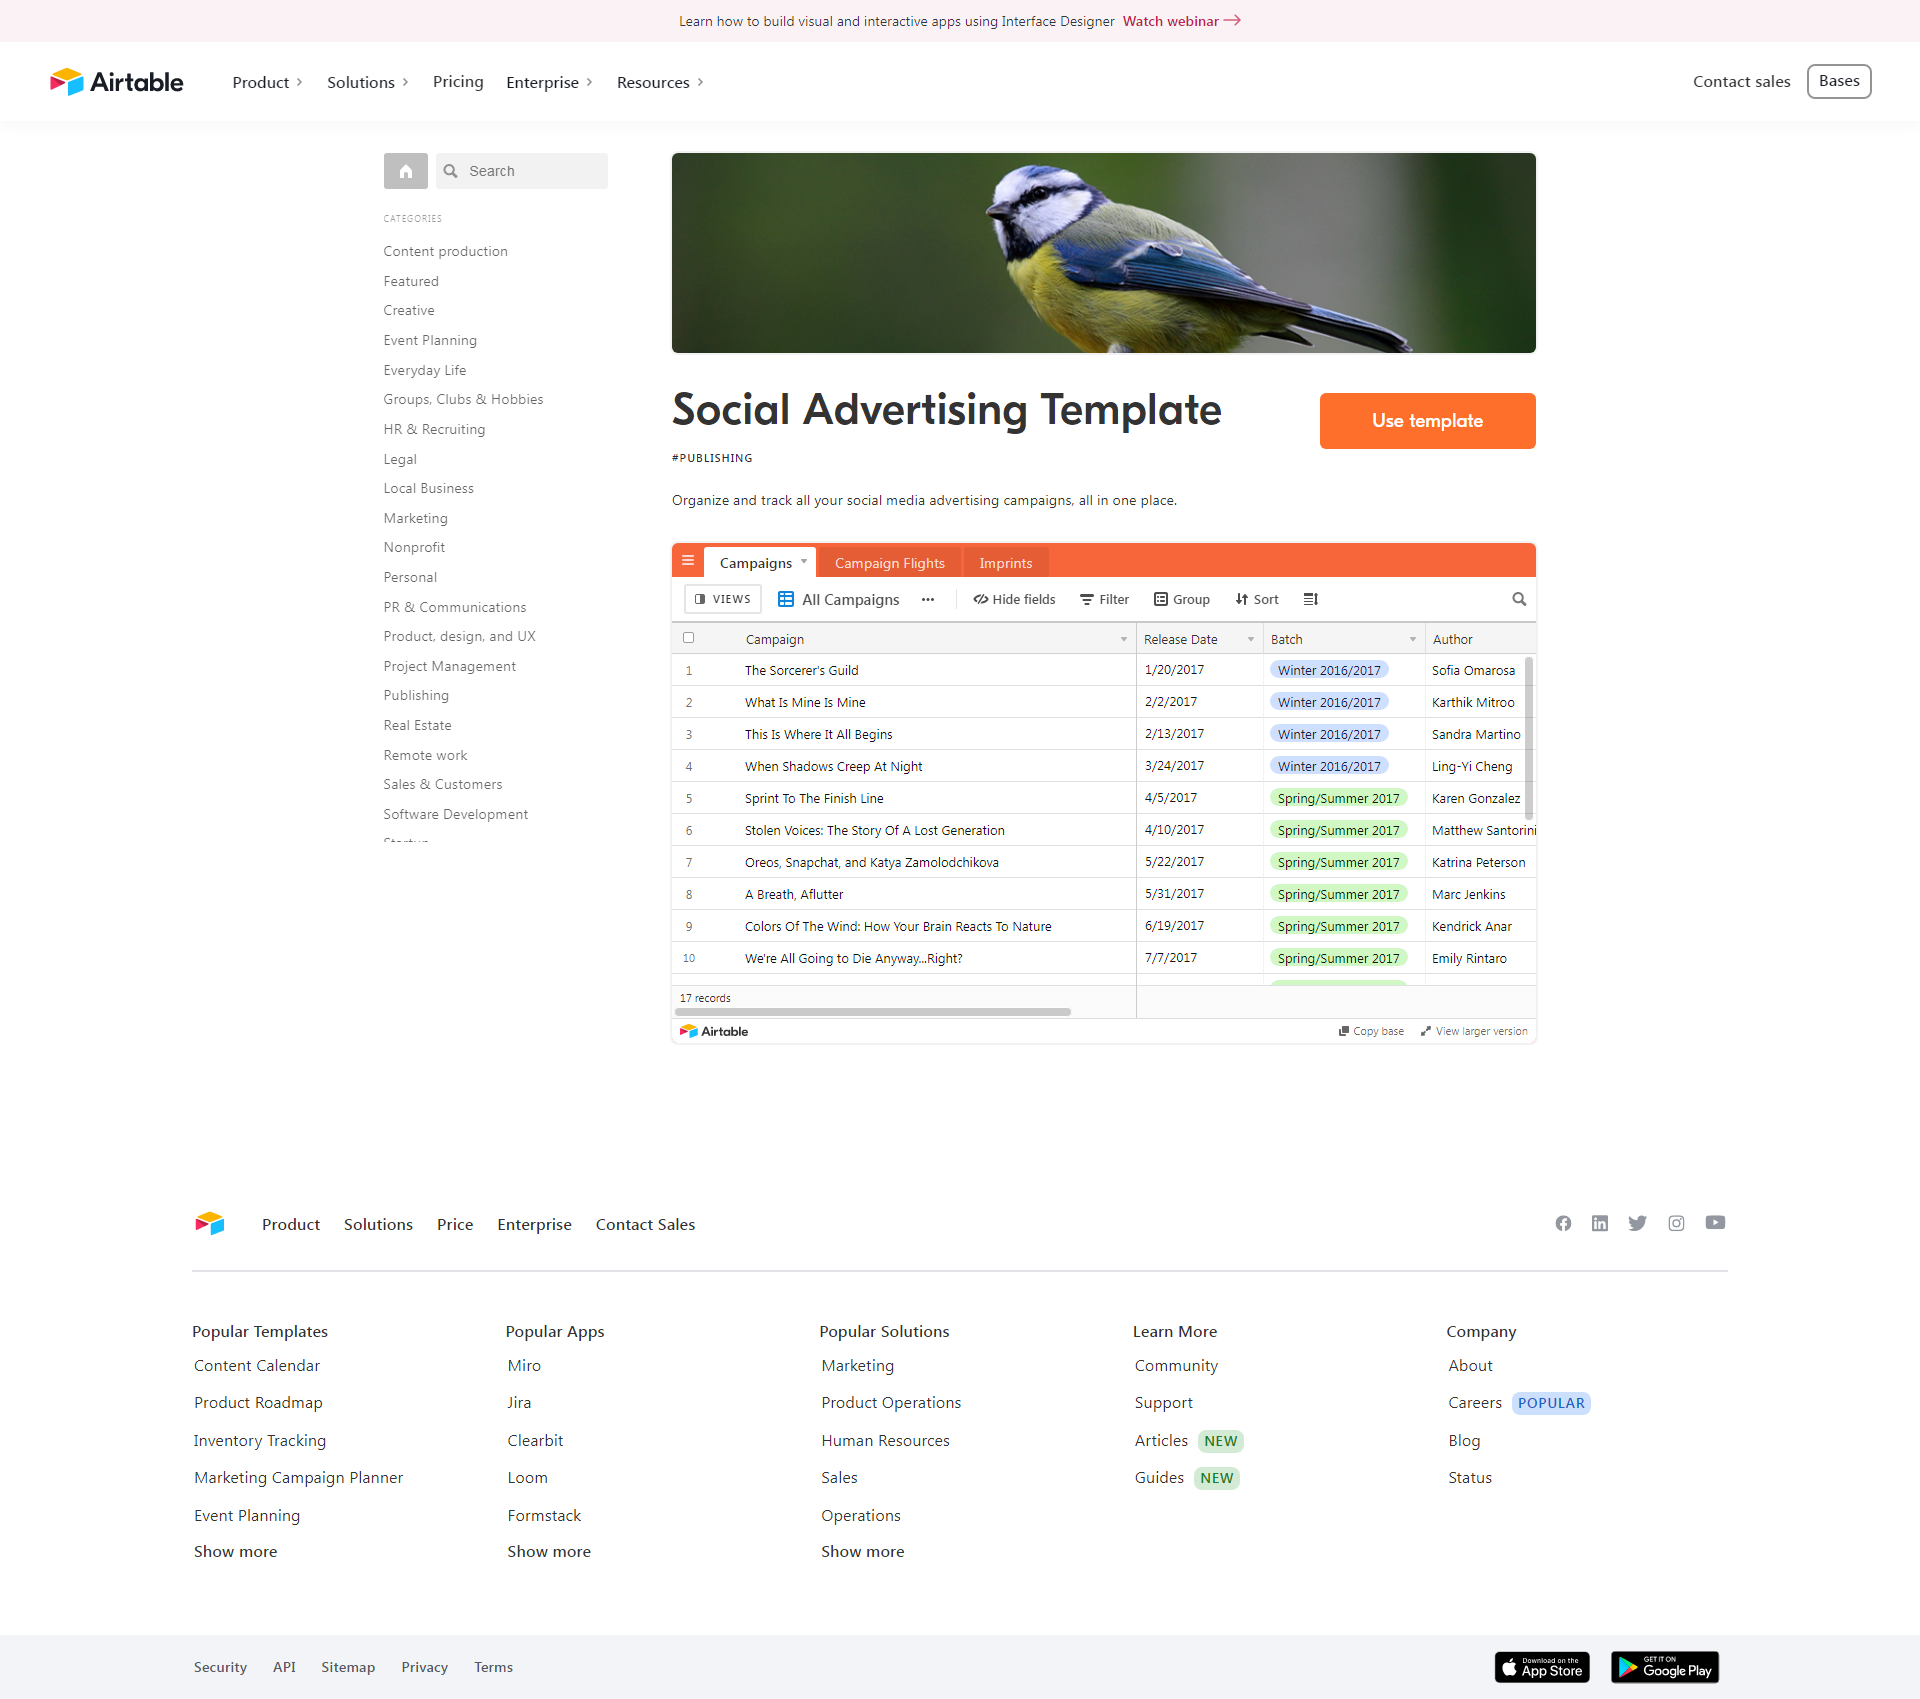Click the search magnifier in the embedded table toolbar
Viewport: 1920px width, 1699px height.
(x=1519, y=599)
